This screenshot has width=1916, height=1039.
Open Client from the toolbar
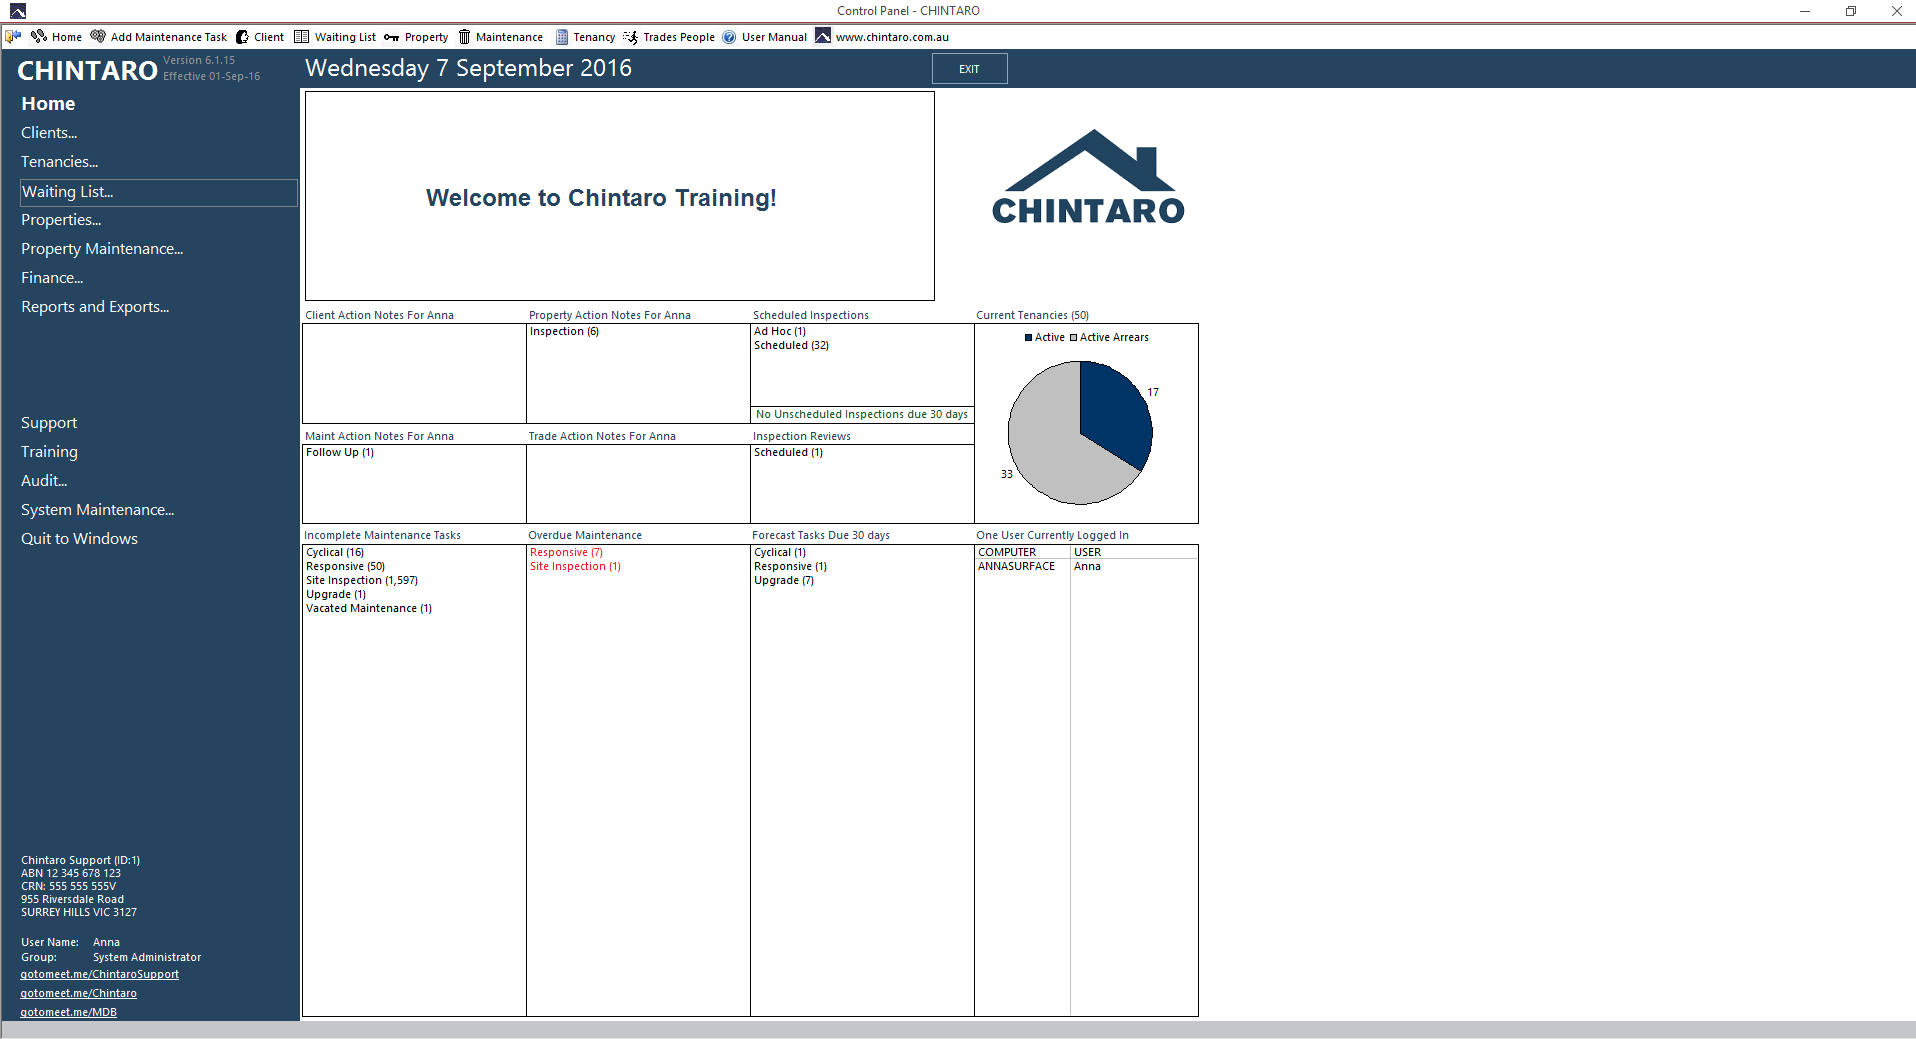[269, 37]
